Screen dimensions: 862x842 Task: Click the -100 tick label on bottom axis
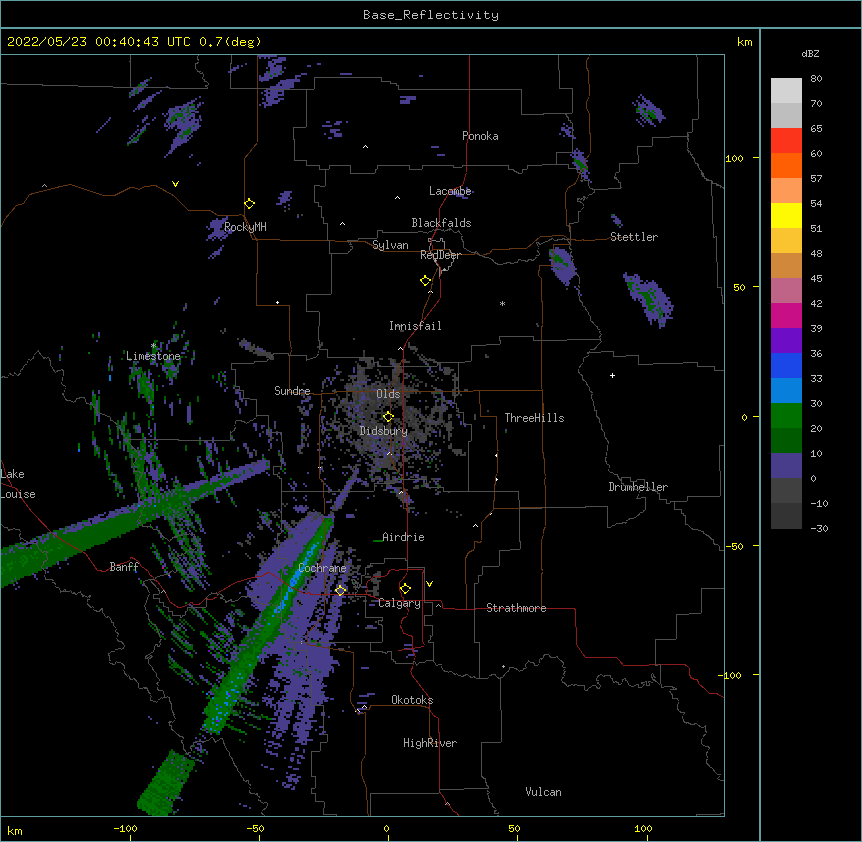coord(126,828)
